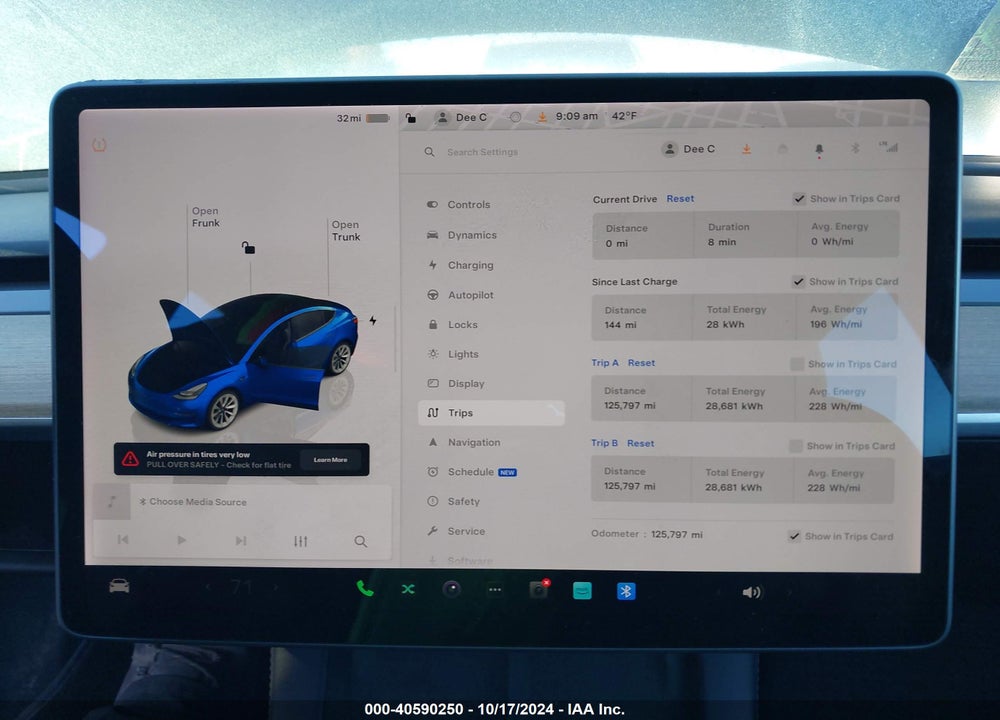Open the media search icon

360,541
